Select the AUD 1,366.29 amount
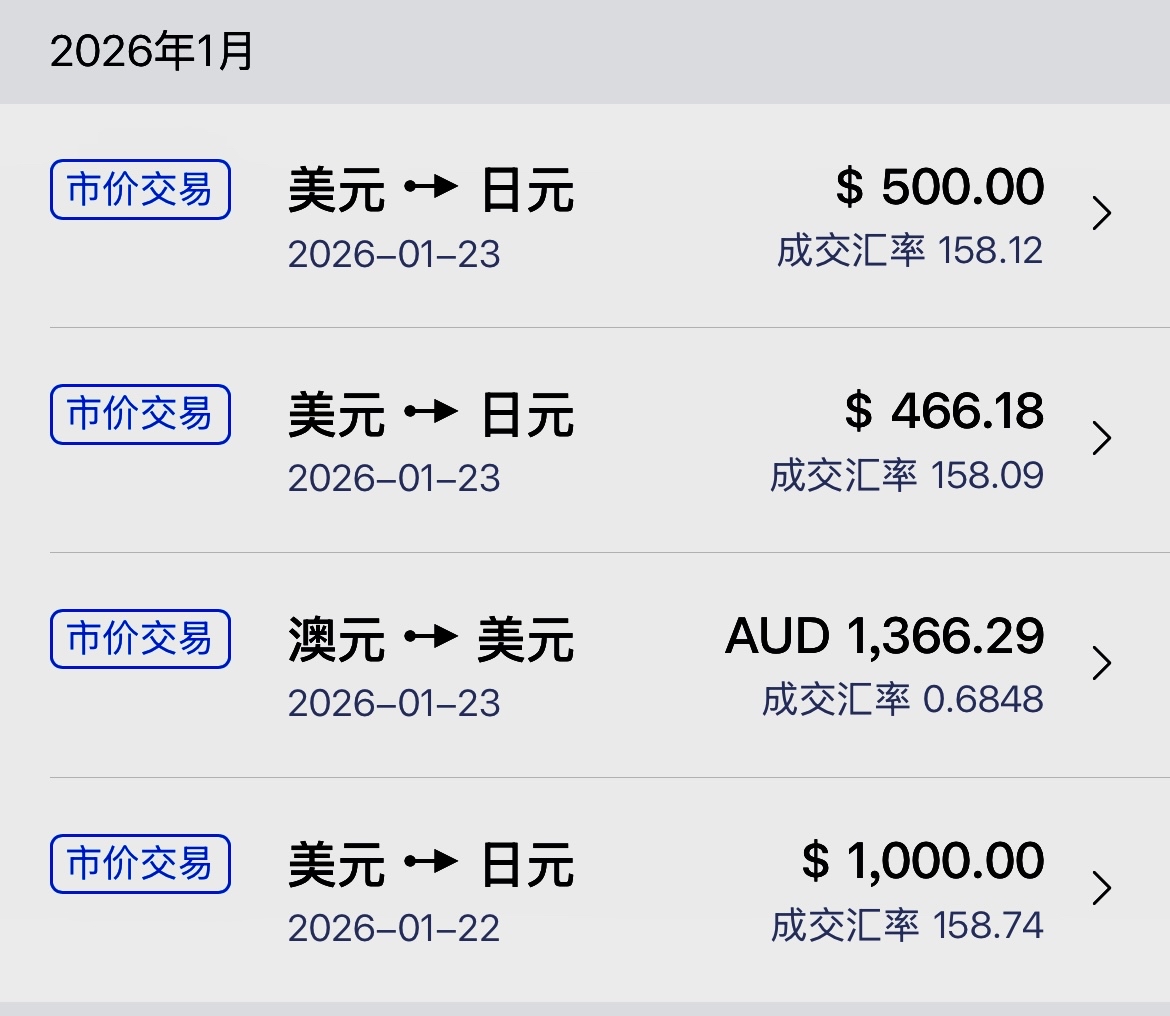The width and height of the screenshot is (1170, 1016). pos(885,637)
